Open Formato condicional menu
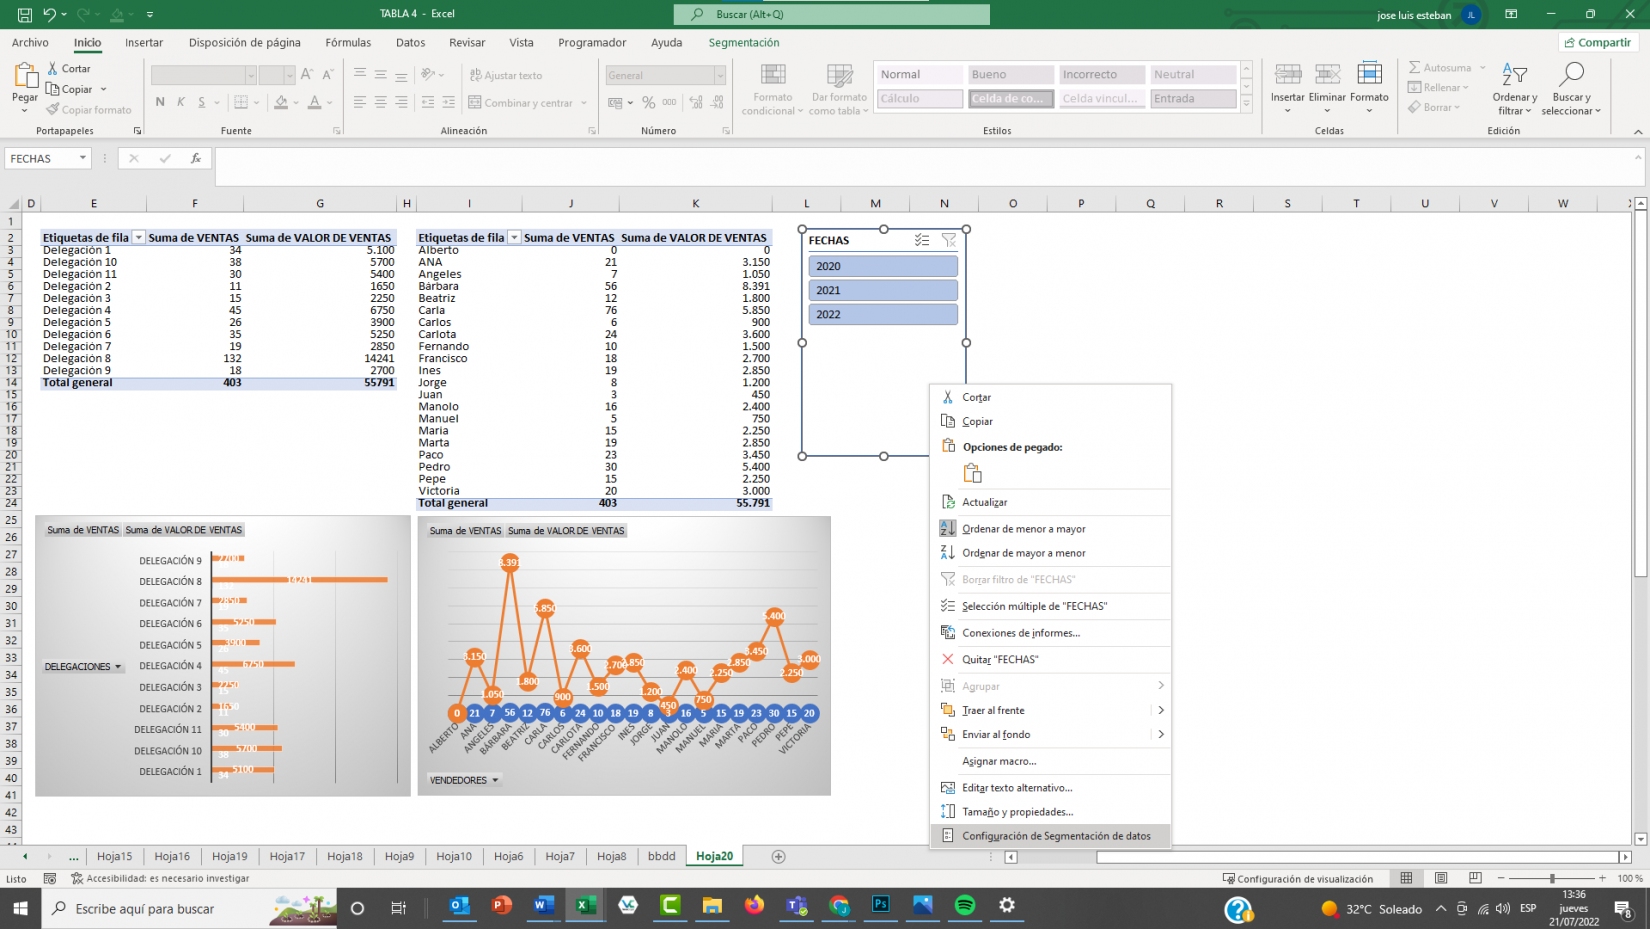The height and width of the screenshot is (929, 1650). (x=772, y=90)
